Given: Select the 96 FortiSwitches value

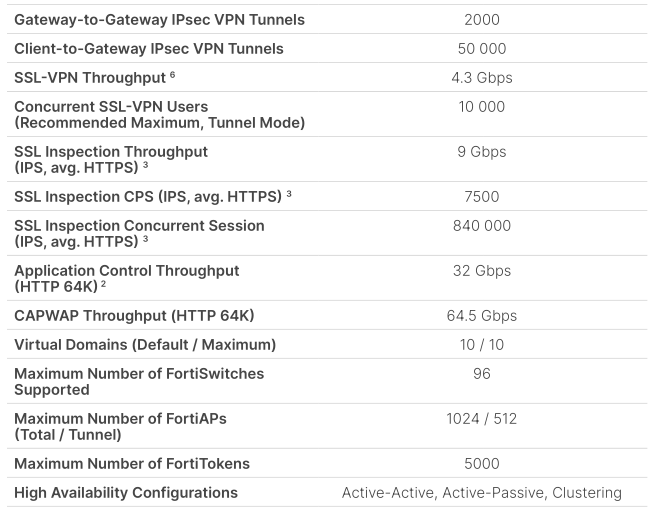Looking at the screenshot, I should (482, 374).
